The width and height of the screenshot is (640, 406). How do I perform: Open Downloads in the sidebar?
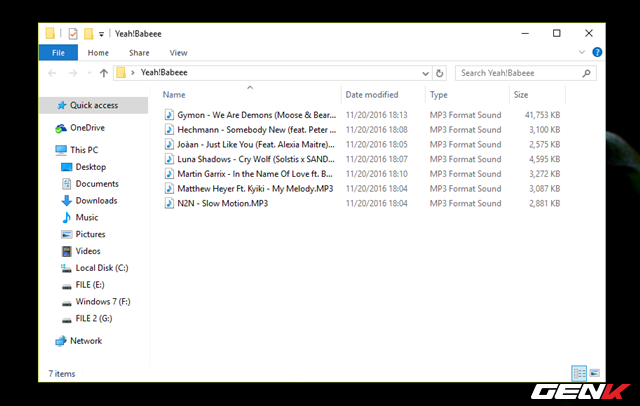pos(96,200)
